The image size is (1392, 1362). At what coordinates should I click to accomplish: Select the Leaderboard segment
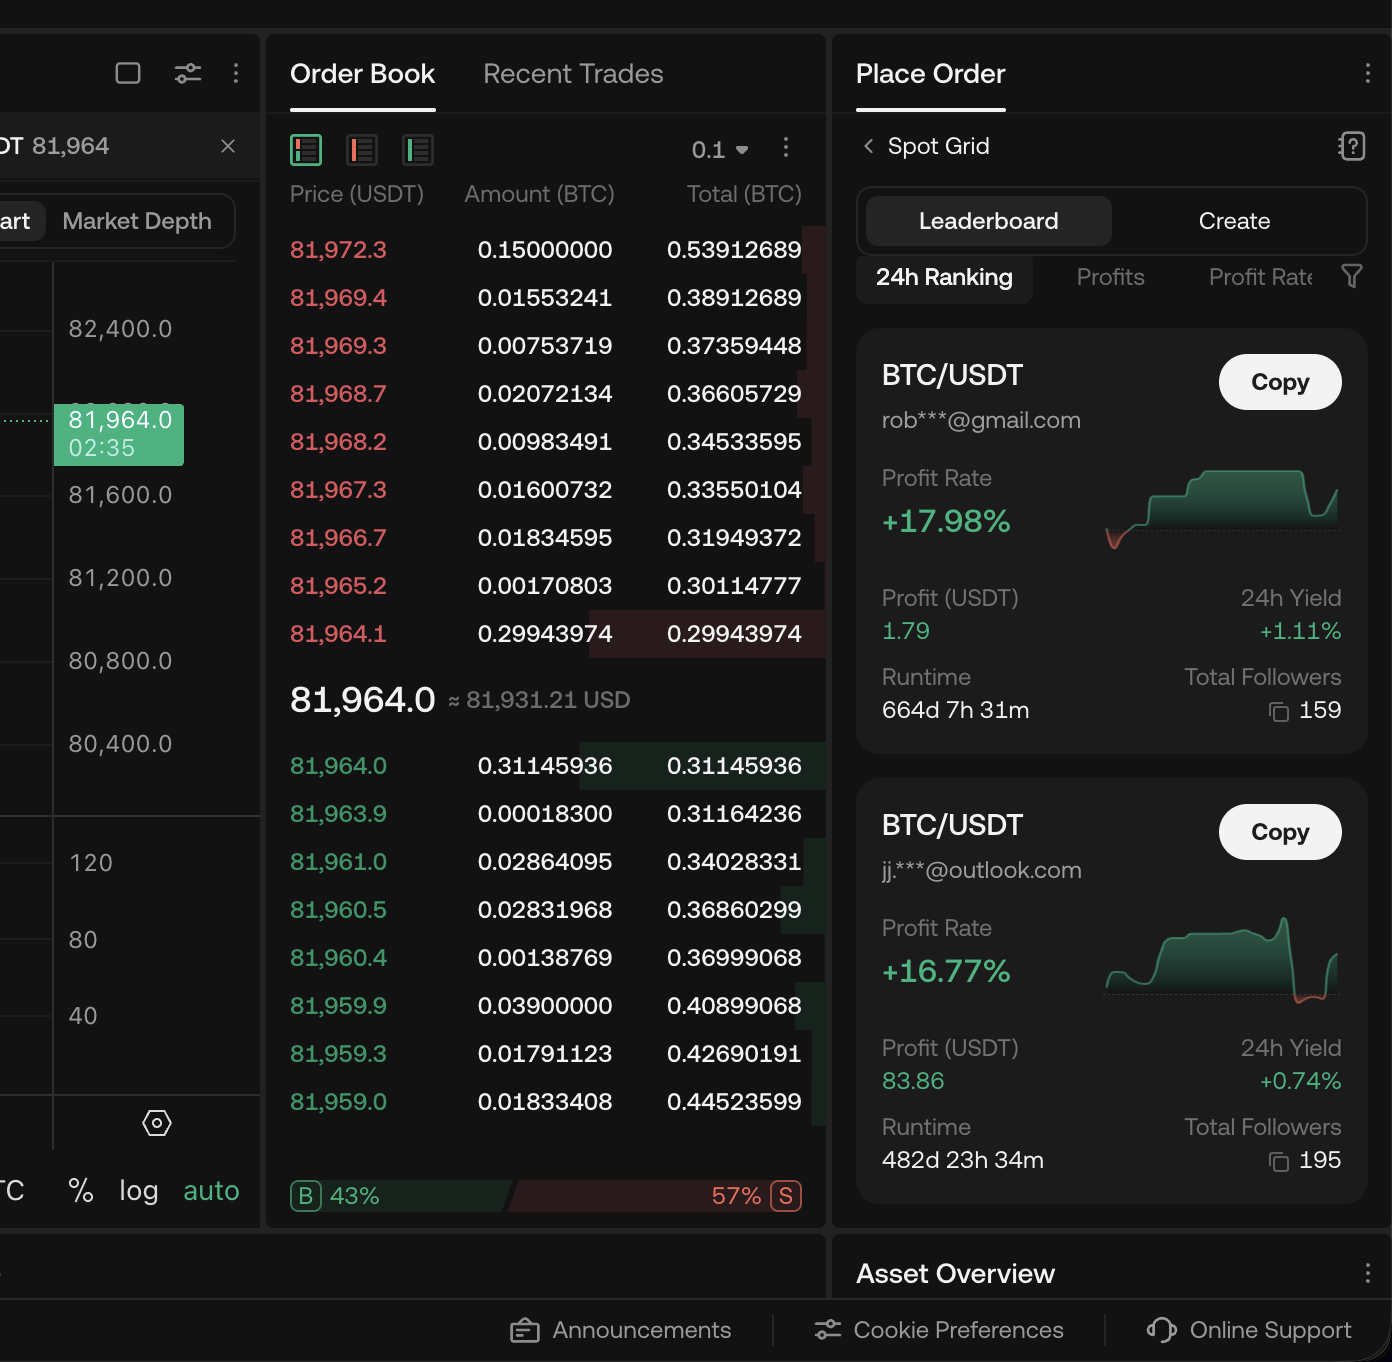pyautogui.click(x=989, y=221)
